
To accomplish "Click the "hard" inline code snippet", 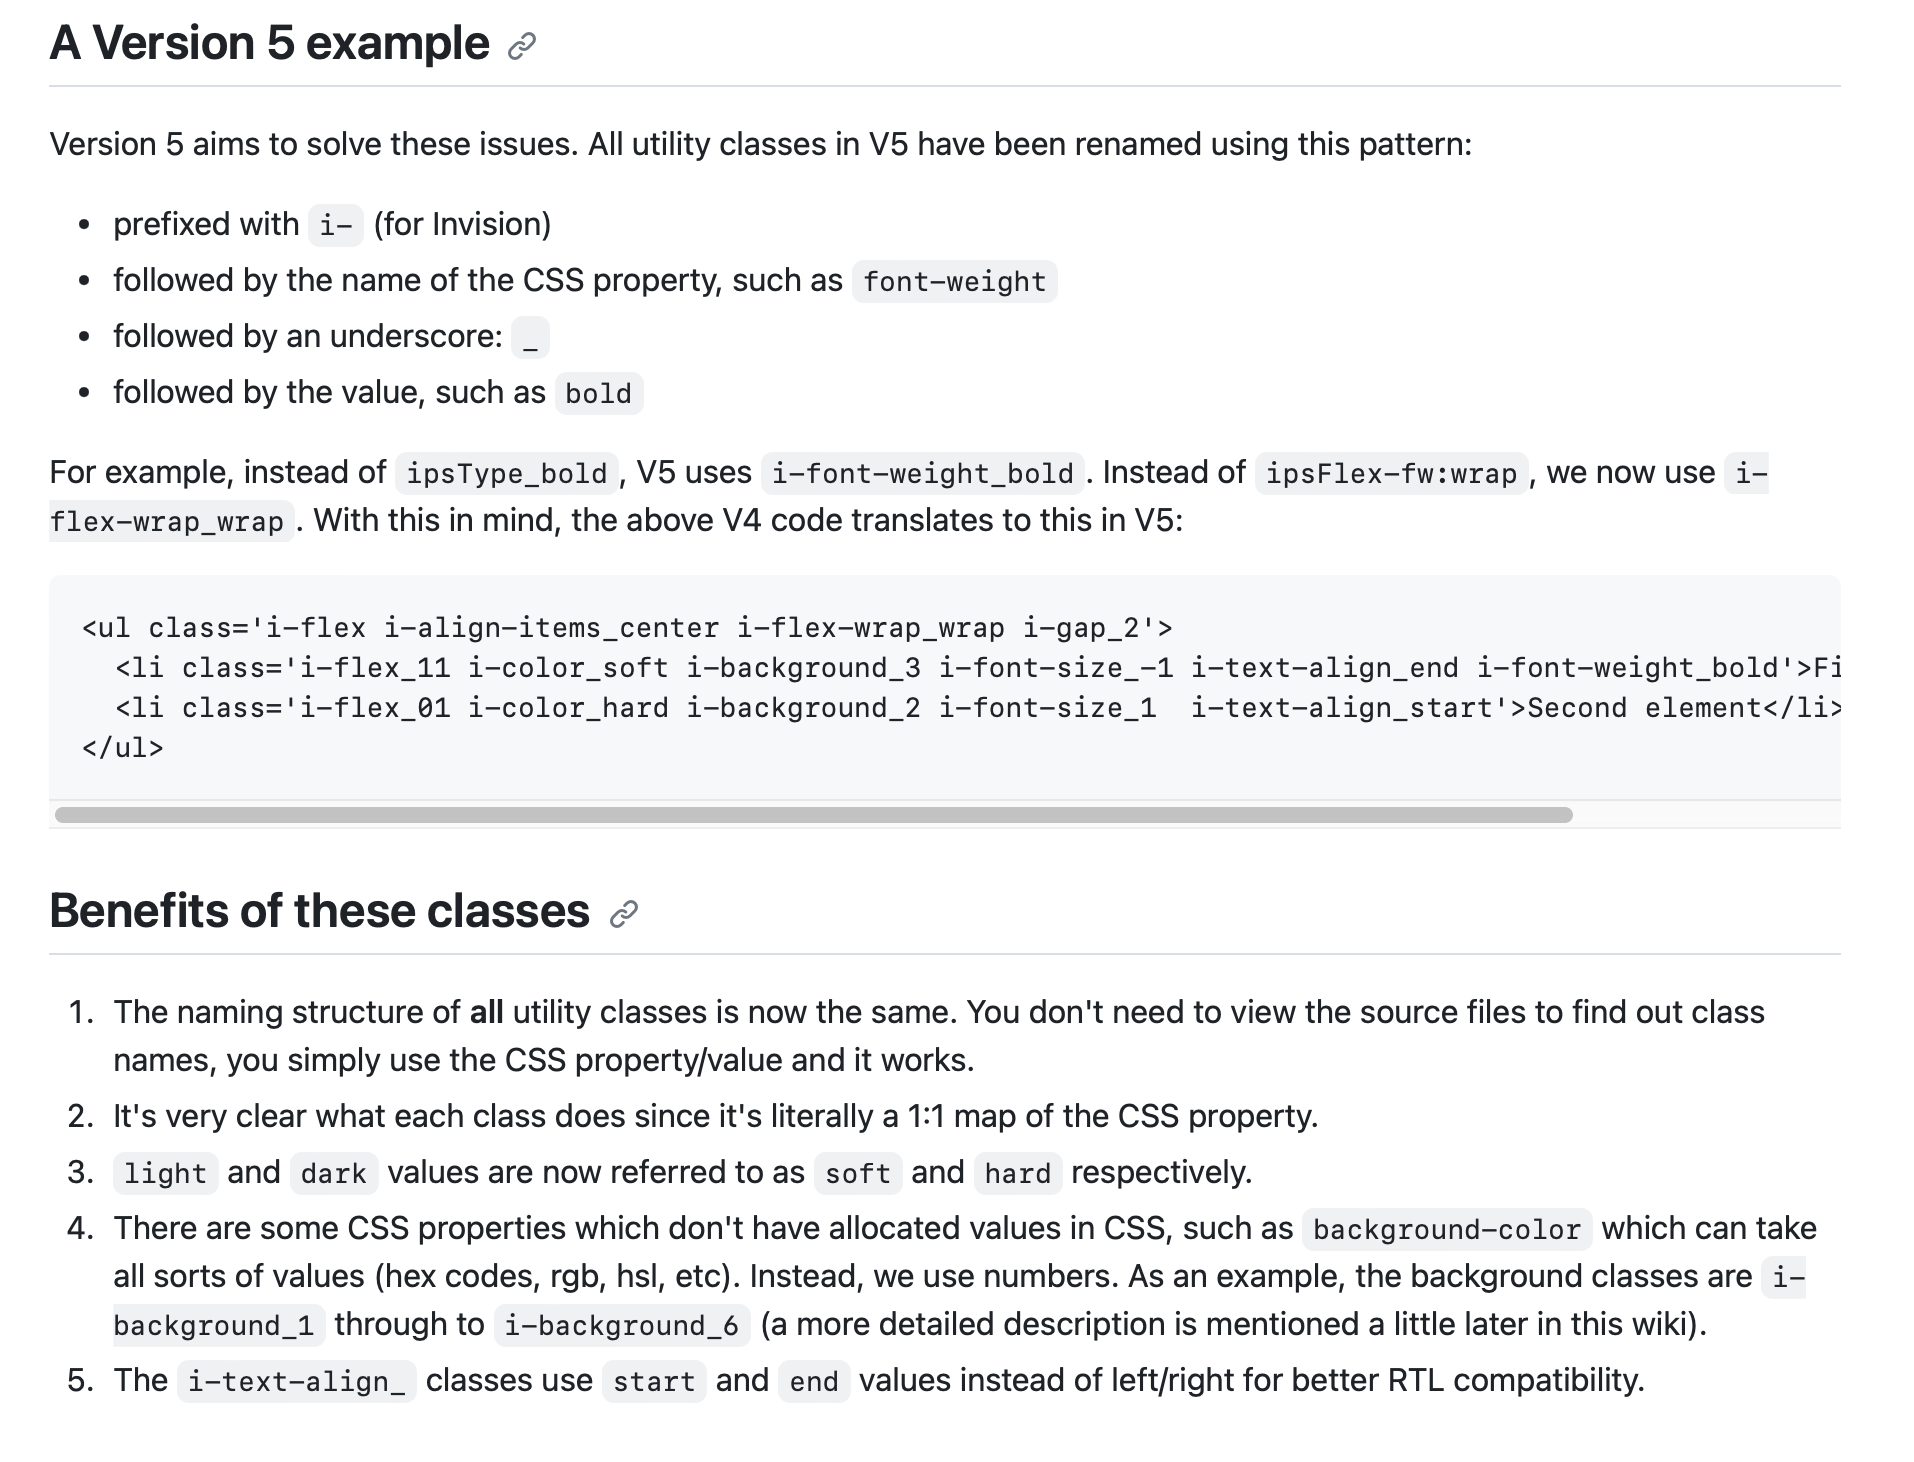I will (x=1017, y=1174).
